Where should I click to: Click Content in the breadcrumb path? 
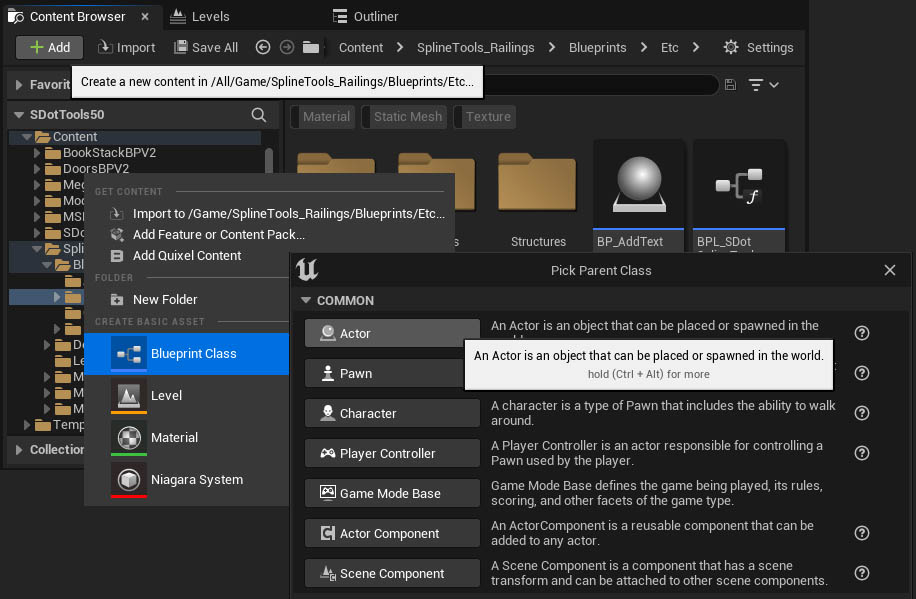point(361,47)
